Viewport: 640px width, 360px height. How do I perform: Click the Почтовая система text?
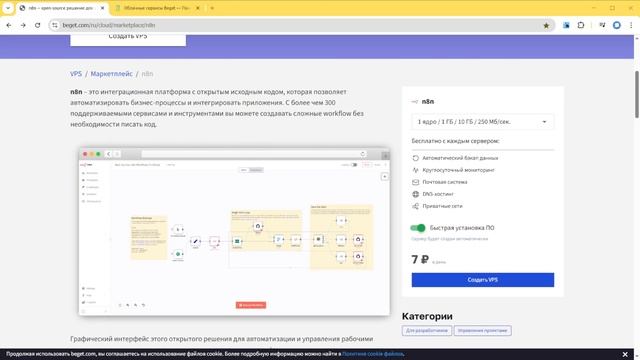(445, 182)
